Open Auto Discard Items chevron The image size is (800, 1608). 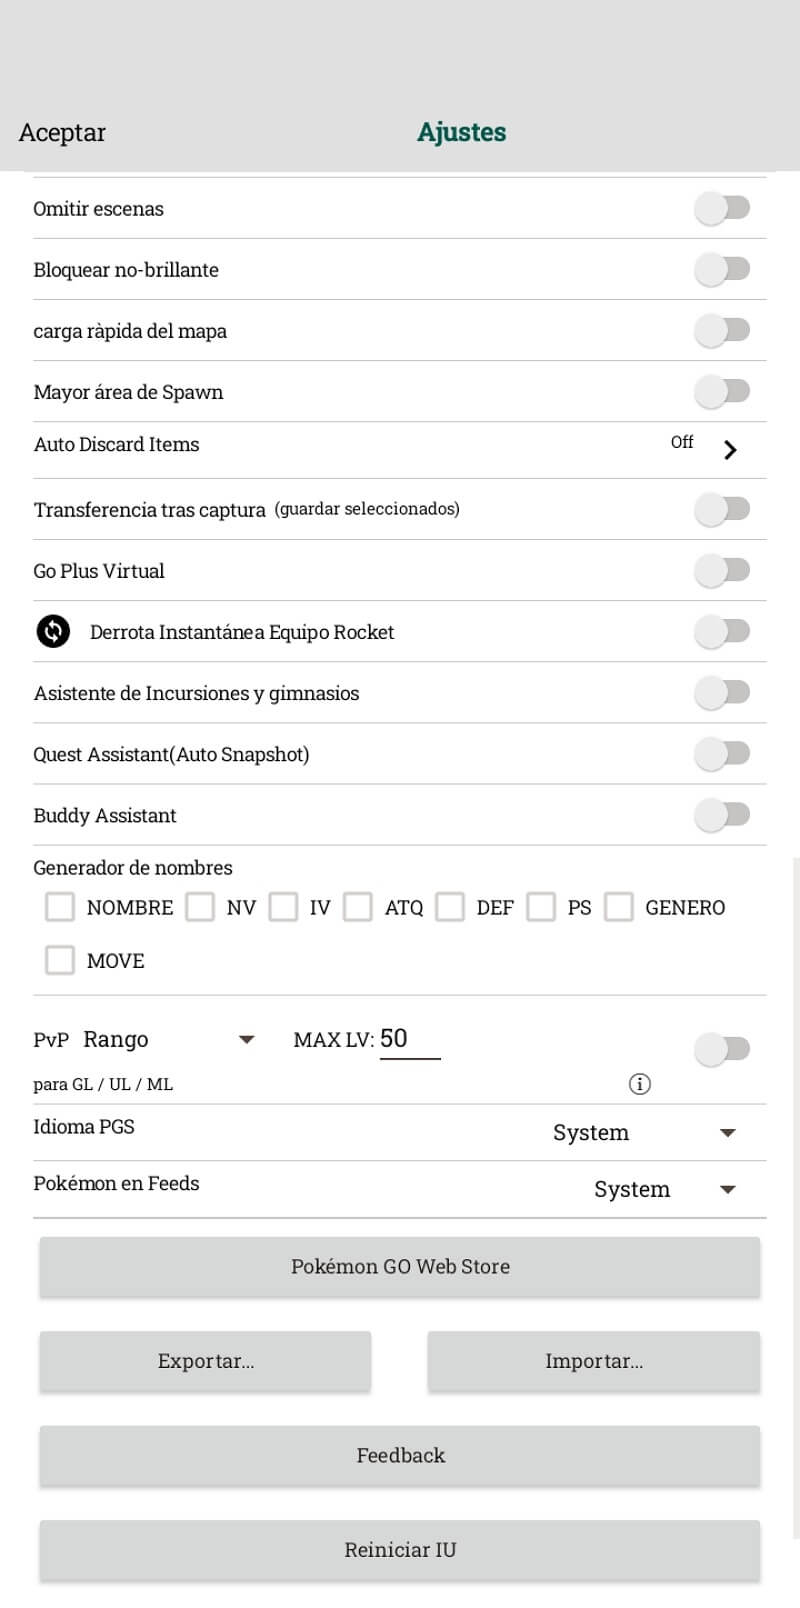[730, 449]
